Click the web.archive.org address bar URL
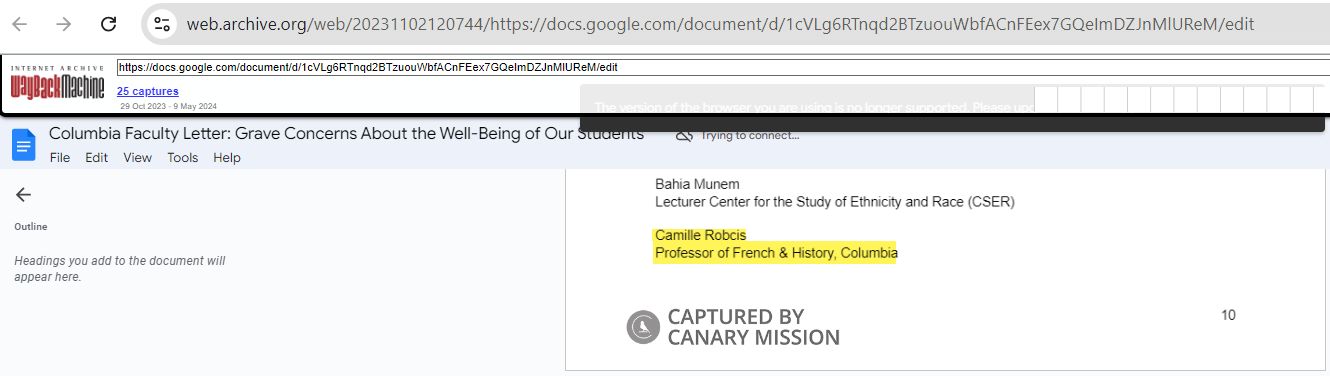Image resolution: width=1330 pixels, height=376 pixels. point(720,24)
